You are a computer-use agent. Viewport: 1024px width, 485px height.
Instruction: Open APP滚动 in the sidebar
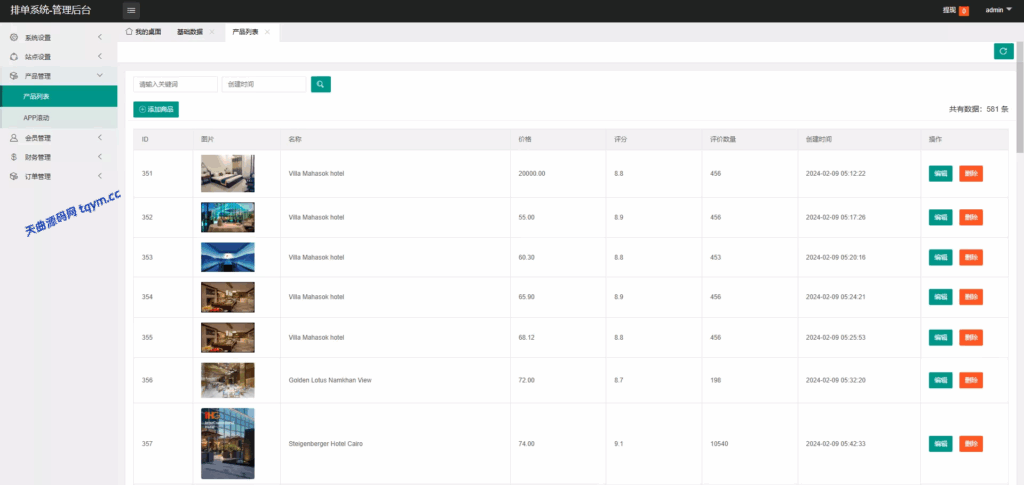(x=59, y=118)
